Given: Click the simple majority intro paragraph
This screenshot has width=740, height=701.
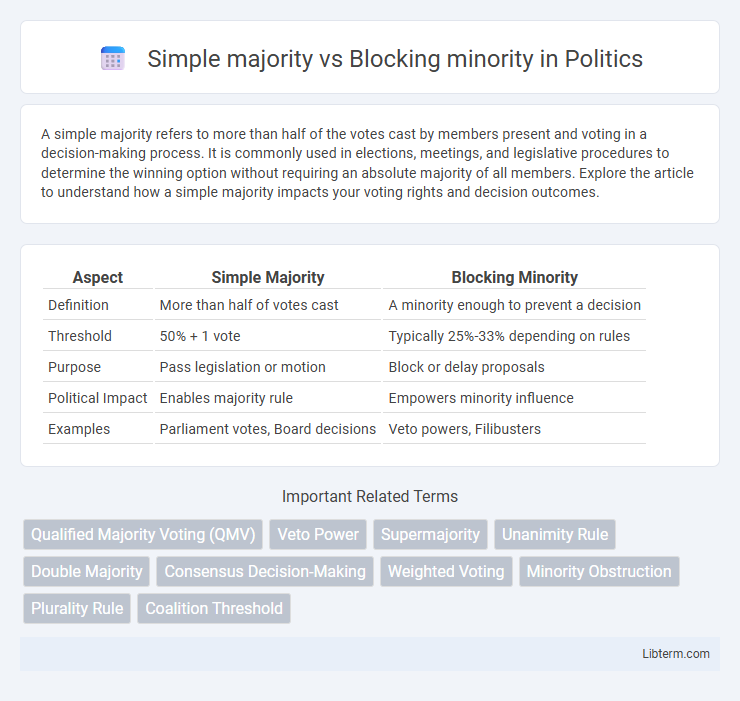Looking at the screenshot, I should 367,163.
